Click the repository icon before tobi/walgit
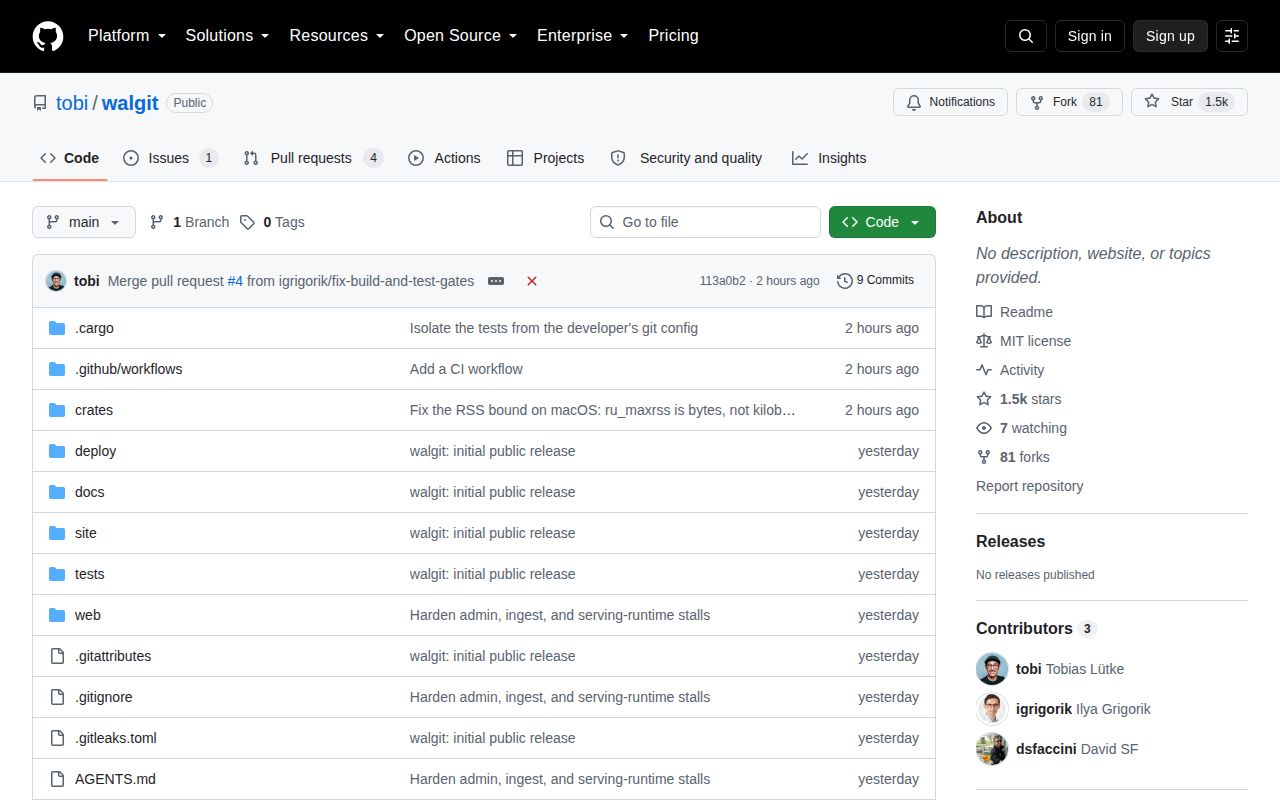Screen dimensions: 1280x800 (x=40, y=103)
